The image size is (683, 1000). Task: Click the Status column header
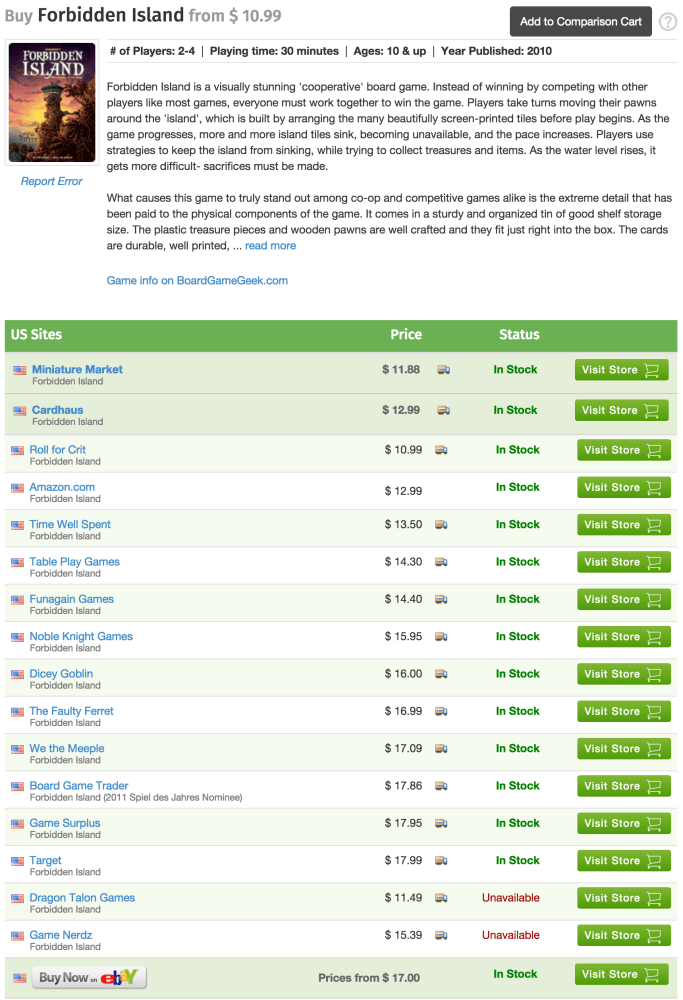click(519, 335)
